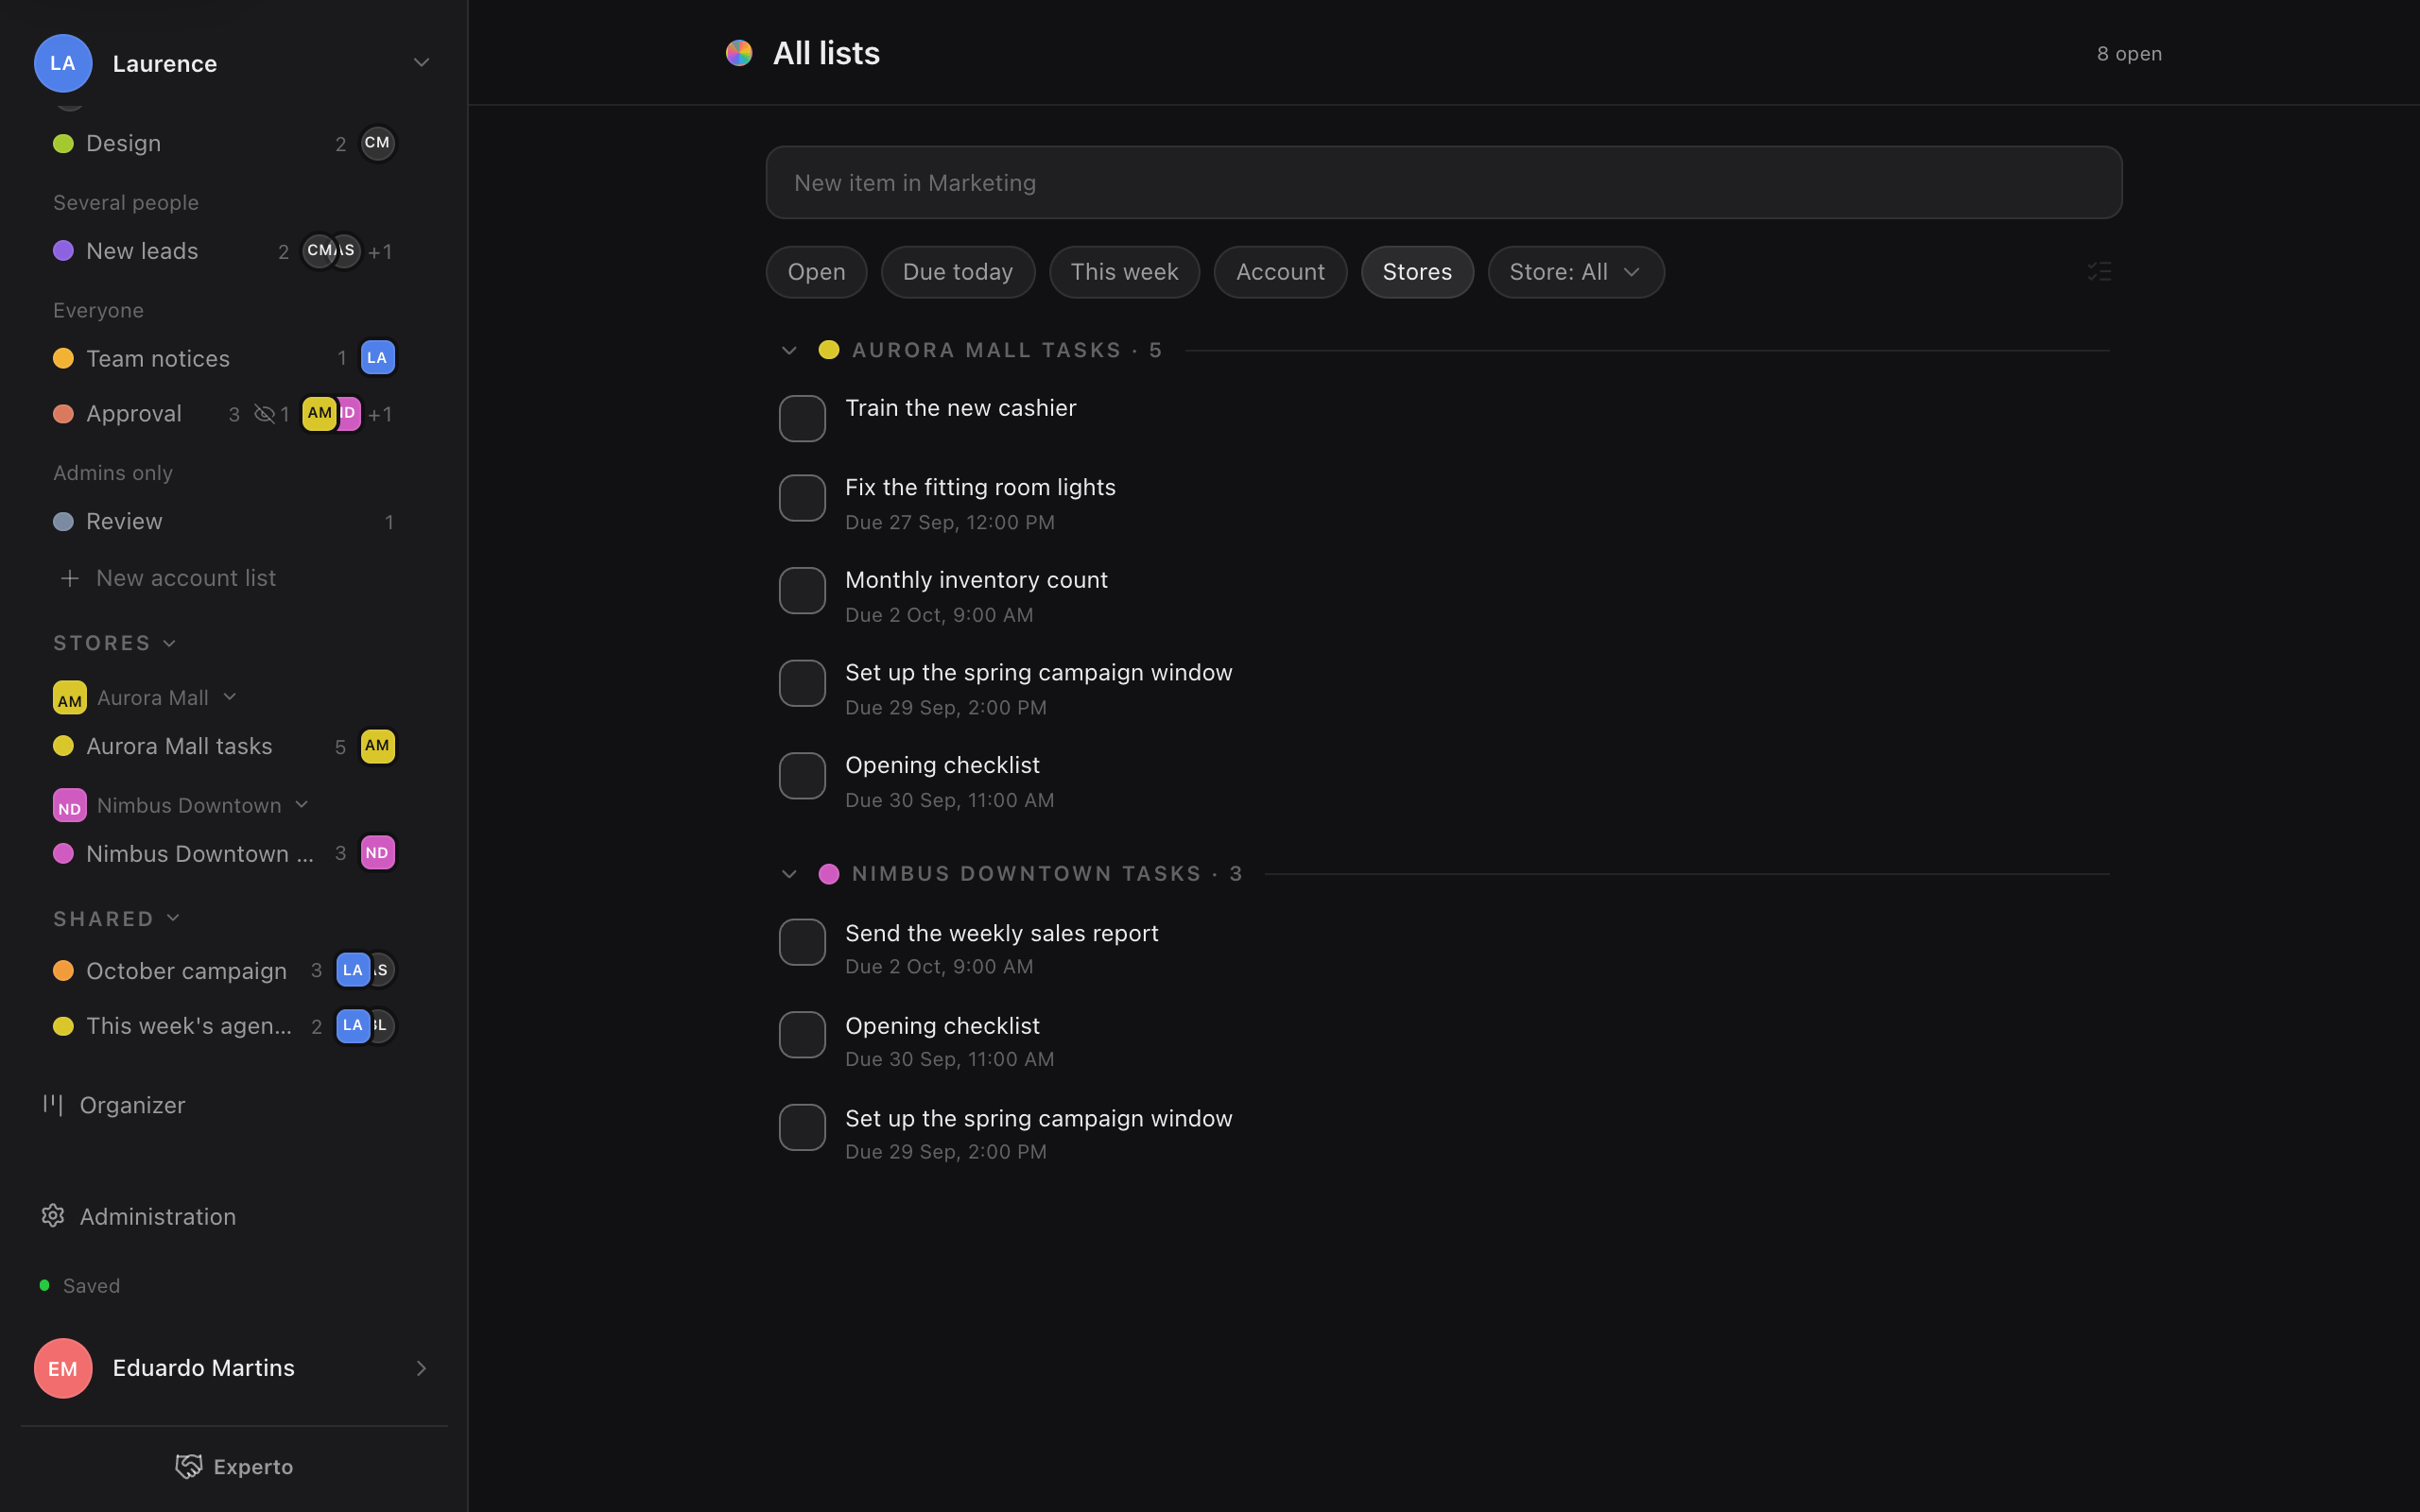Click the AM store icon for Aurora Mall
Image resolution: width=2420 pixels, height=1512 pixels.
(x=69, y=698)
